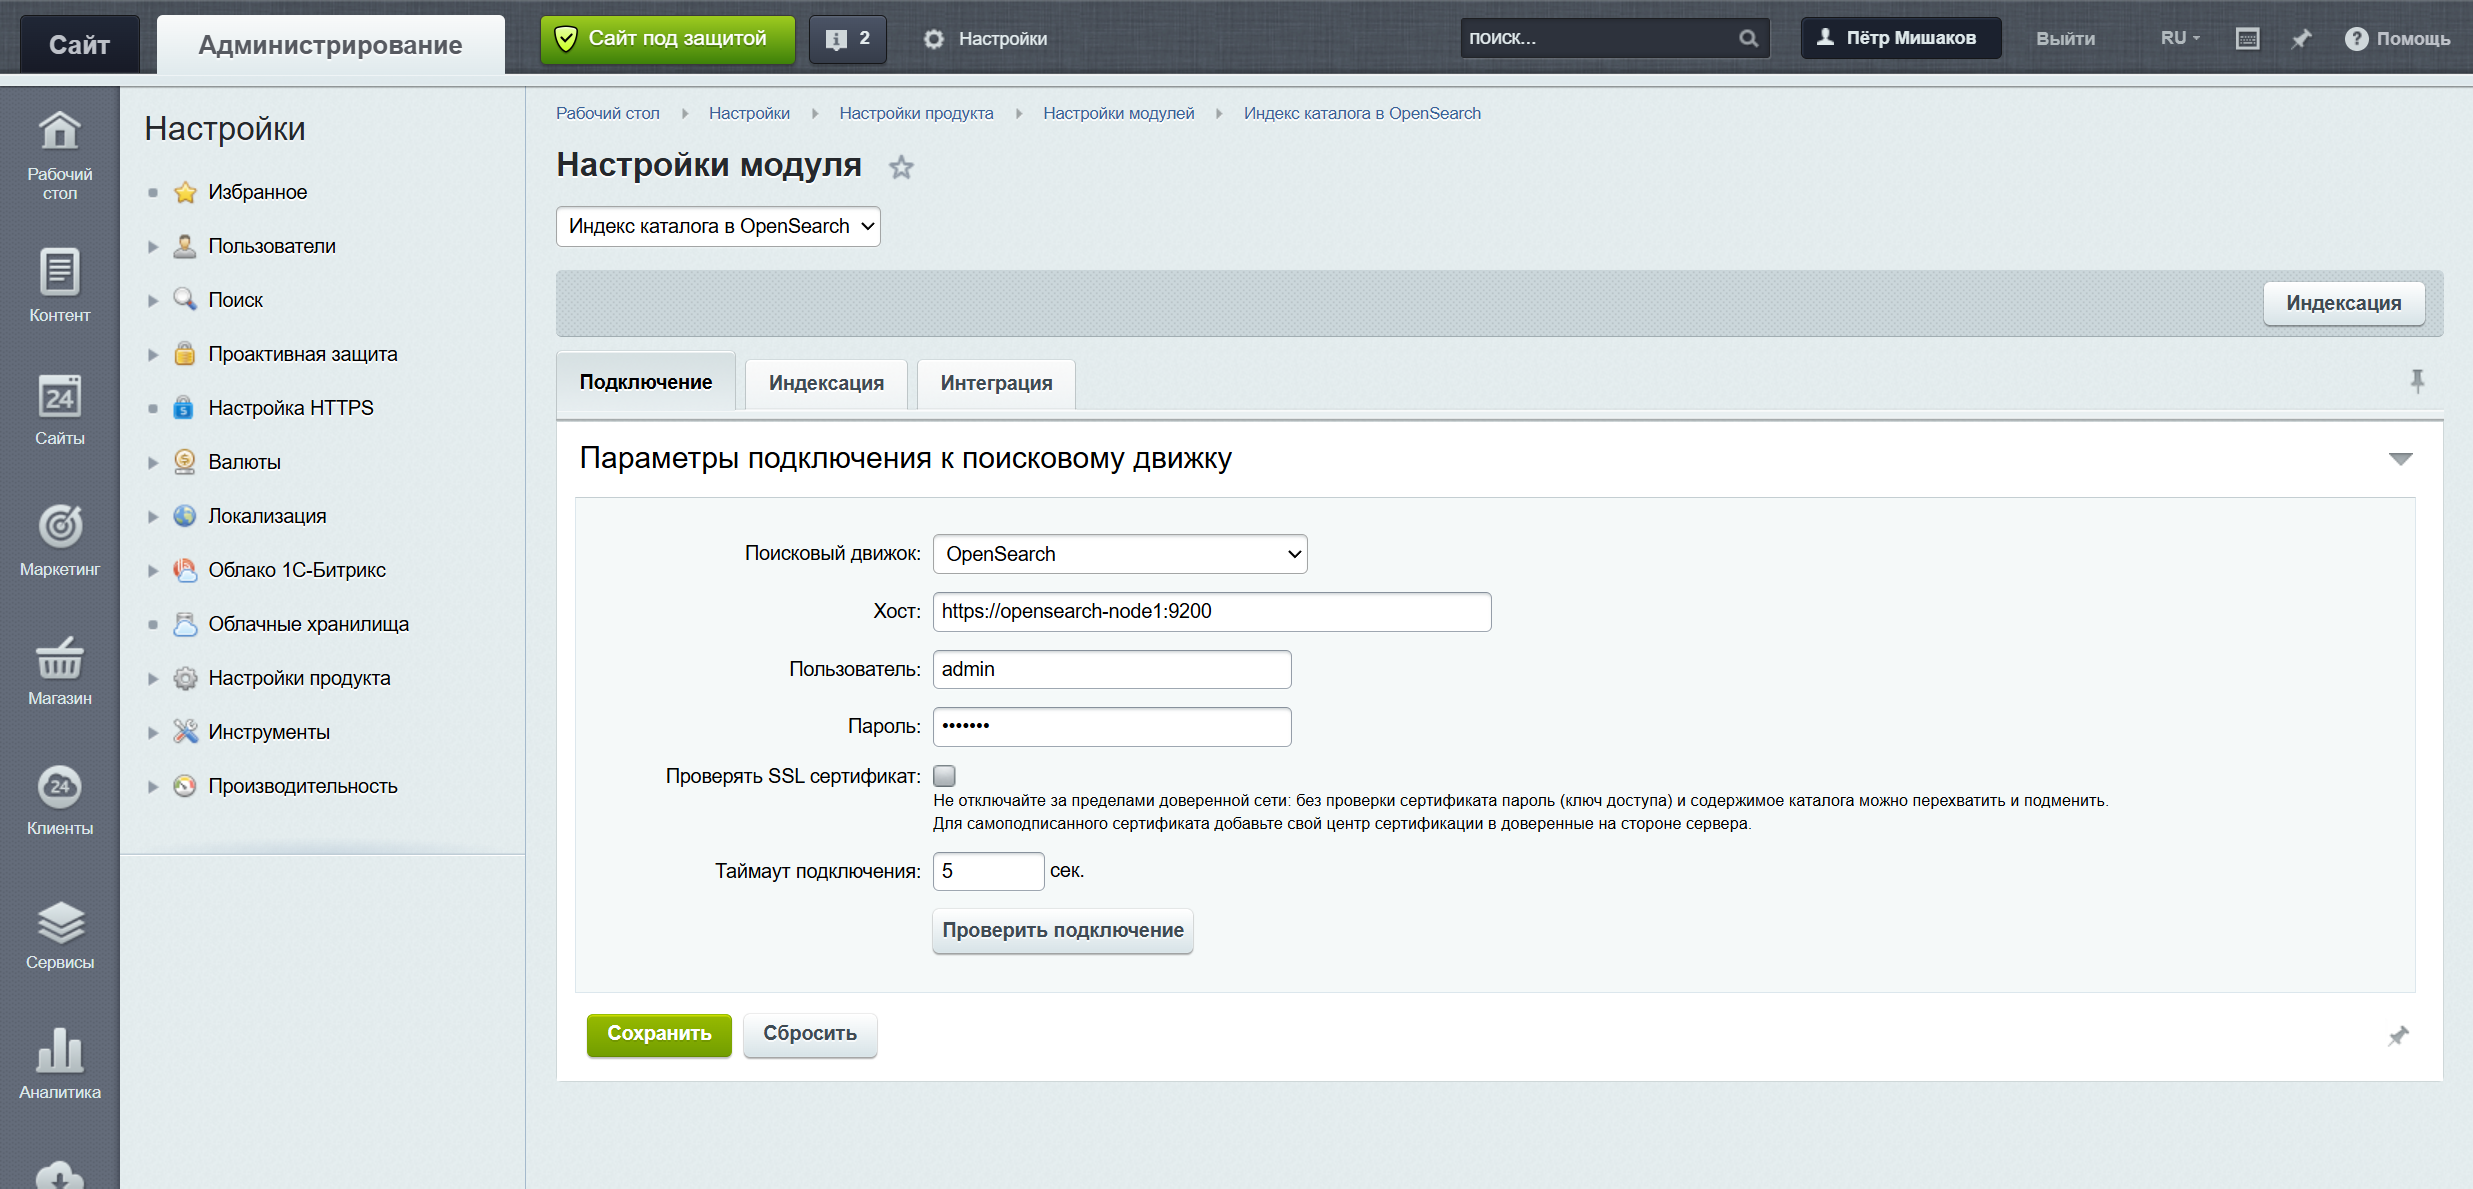Image resolution: width=2473 pixels, height=1189 pixels.
Task: Open Облачные хранилища in settings tree
Action: coord(308,624)
